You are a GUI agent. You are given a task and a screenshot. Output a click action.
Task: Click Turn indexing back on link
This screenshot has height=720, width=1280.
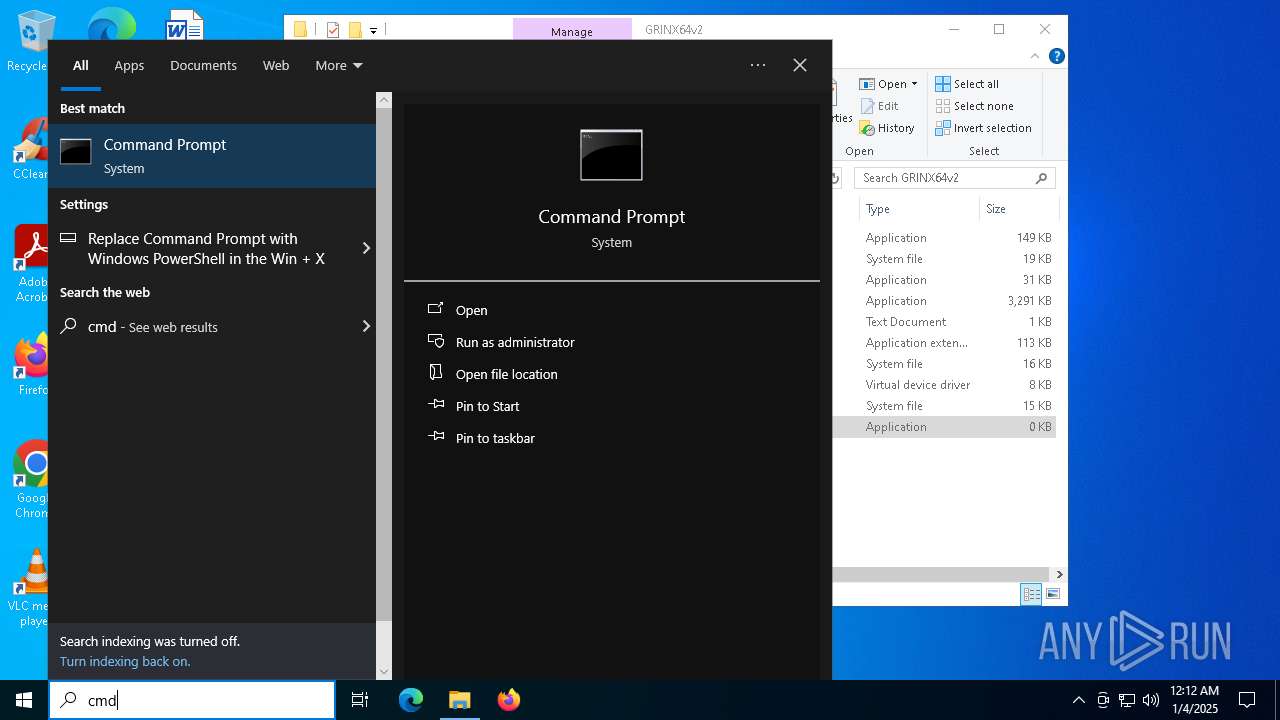tap(125, 661)
